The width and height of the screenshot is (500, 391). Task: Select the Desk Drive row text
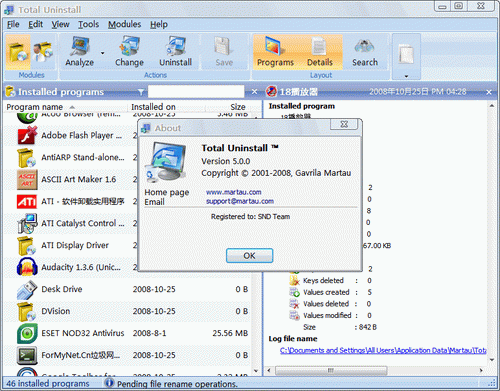pyautogui.click(x=62, y=289)
